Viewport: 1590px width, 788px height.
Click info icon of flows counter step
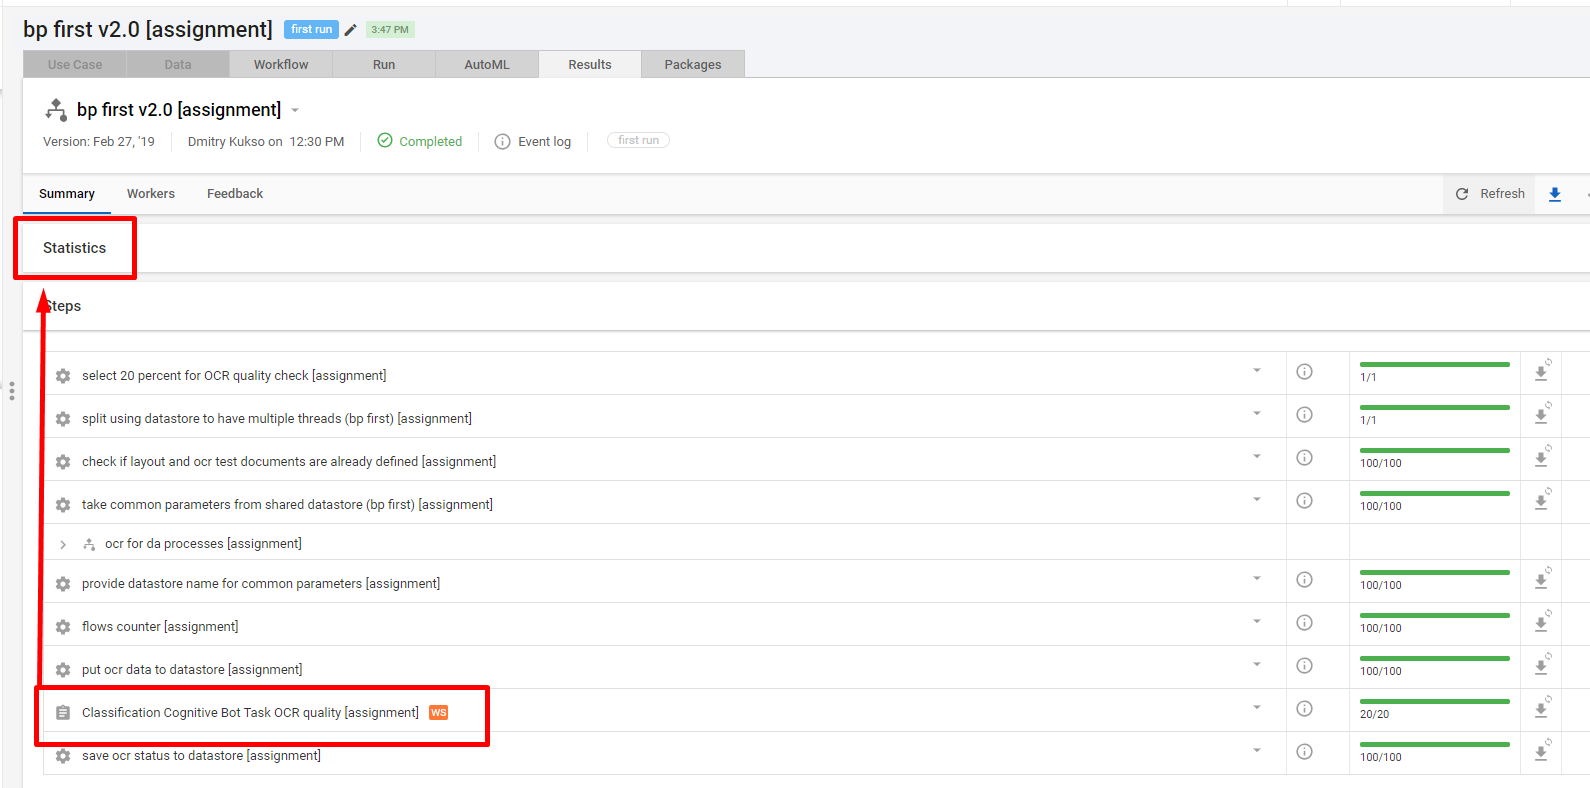coord(1305,623)
